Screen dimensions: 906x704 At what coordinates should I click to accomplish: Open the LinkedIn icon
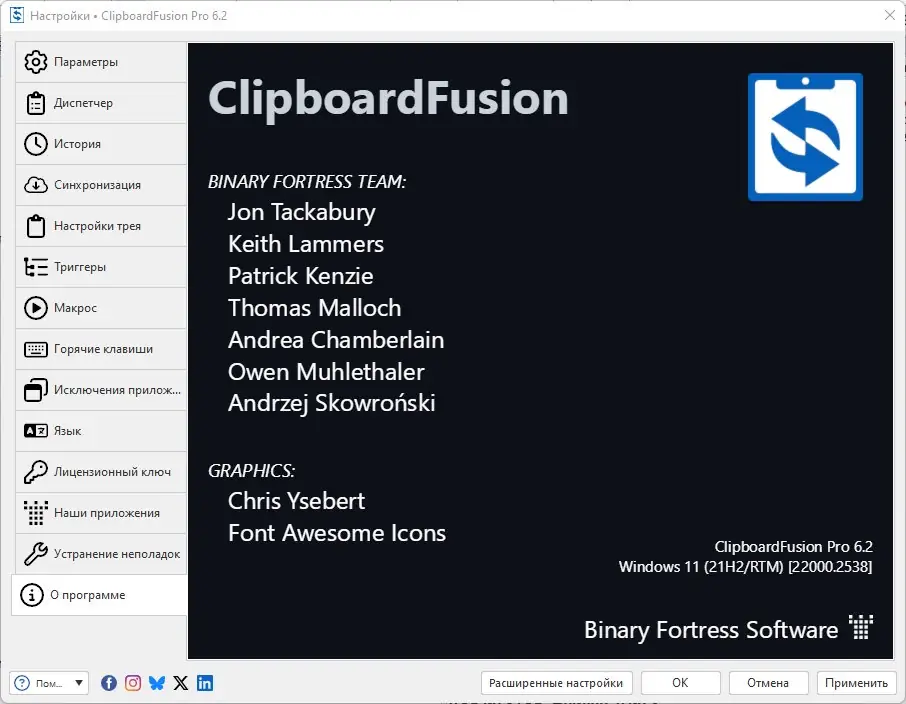pyautogui.click(x=204, y=683)
